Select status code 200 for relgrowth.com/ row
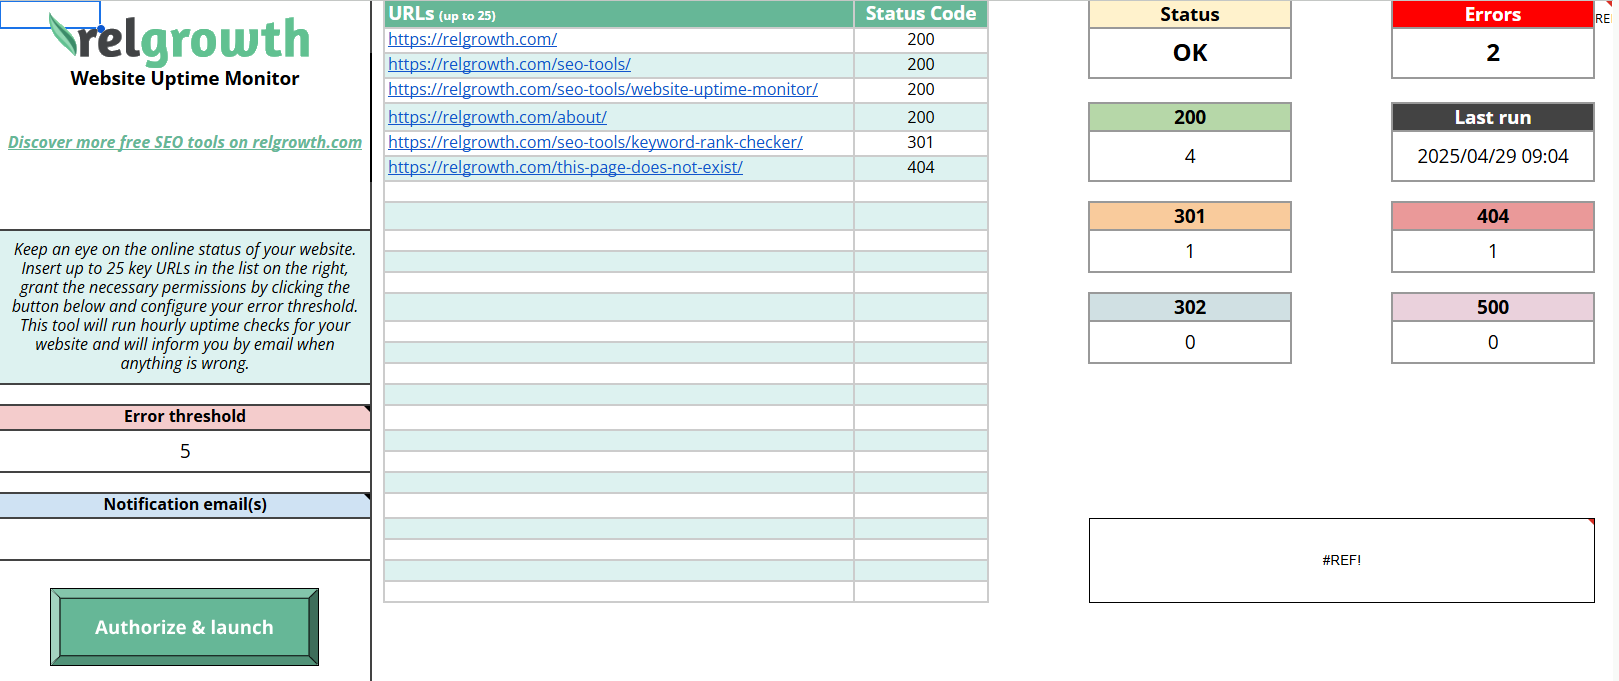 pyautogui.click(x=921, y=39)
